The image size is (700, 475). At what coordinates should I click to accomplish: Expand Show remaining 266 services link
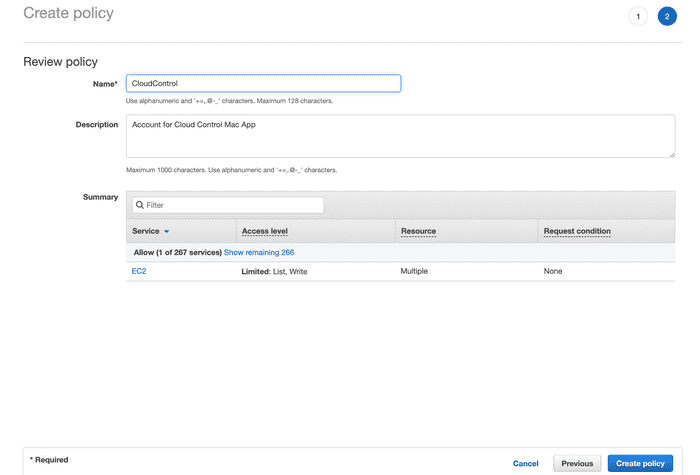[x=259, y=252]
